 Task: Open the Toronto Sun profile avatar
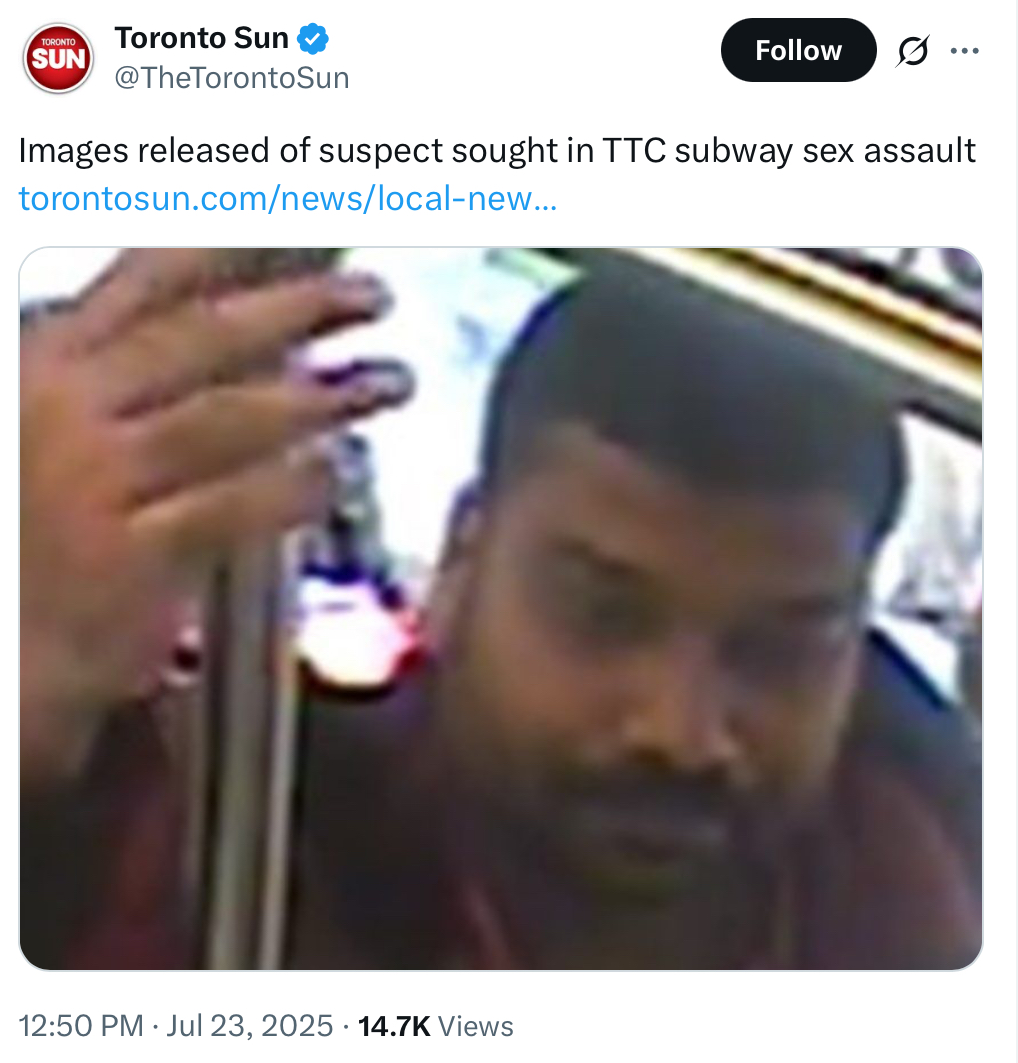[58, 58]
